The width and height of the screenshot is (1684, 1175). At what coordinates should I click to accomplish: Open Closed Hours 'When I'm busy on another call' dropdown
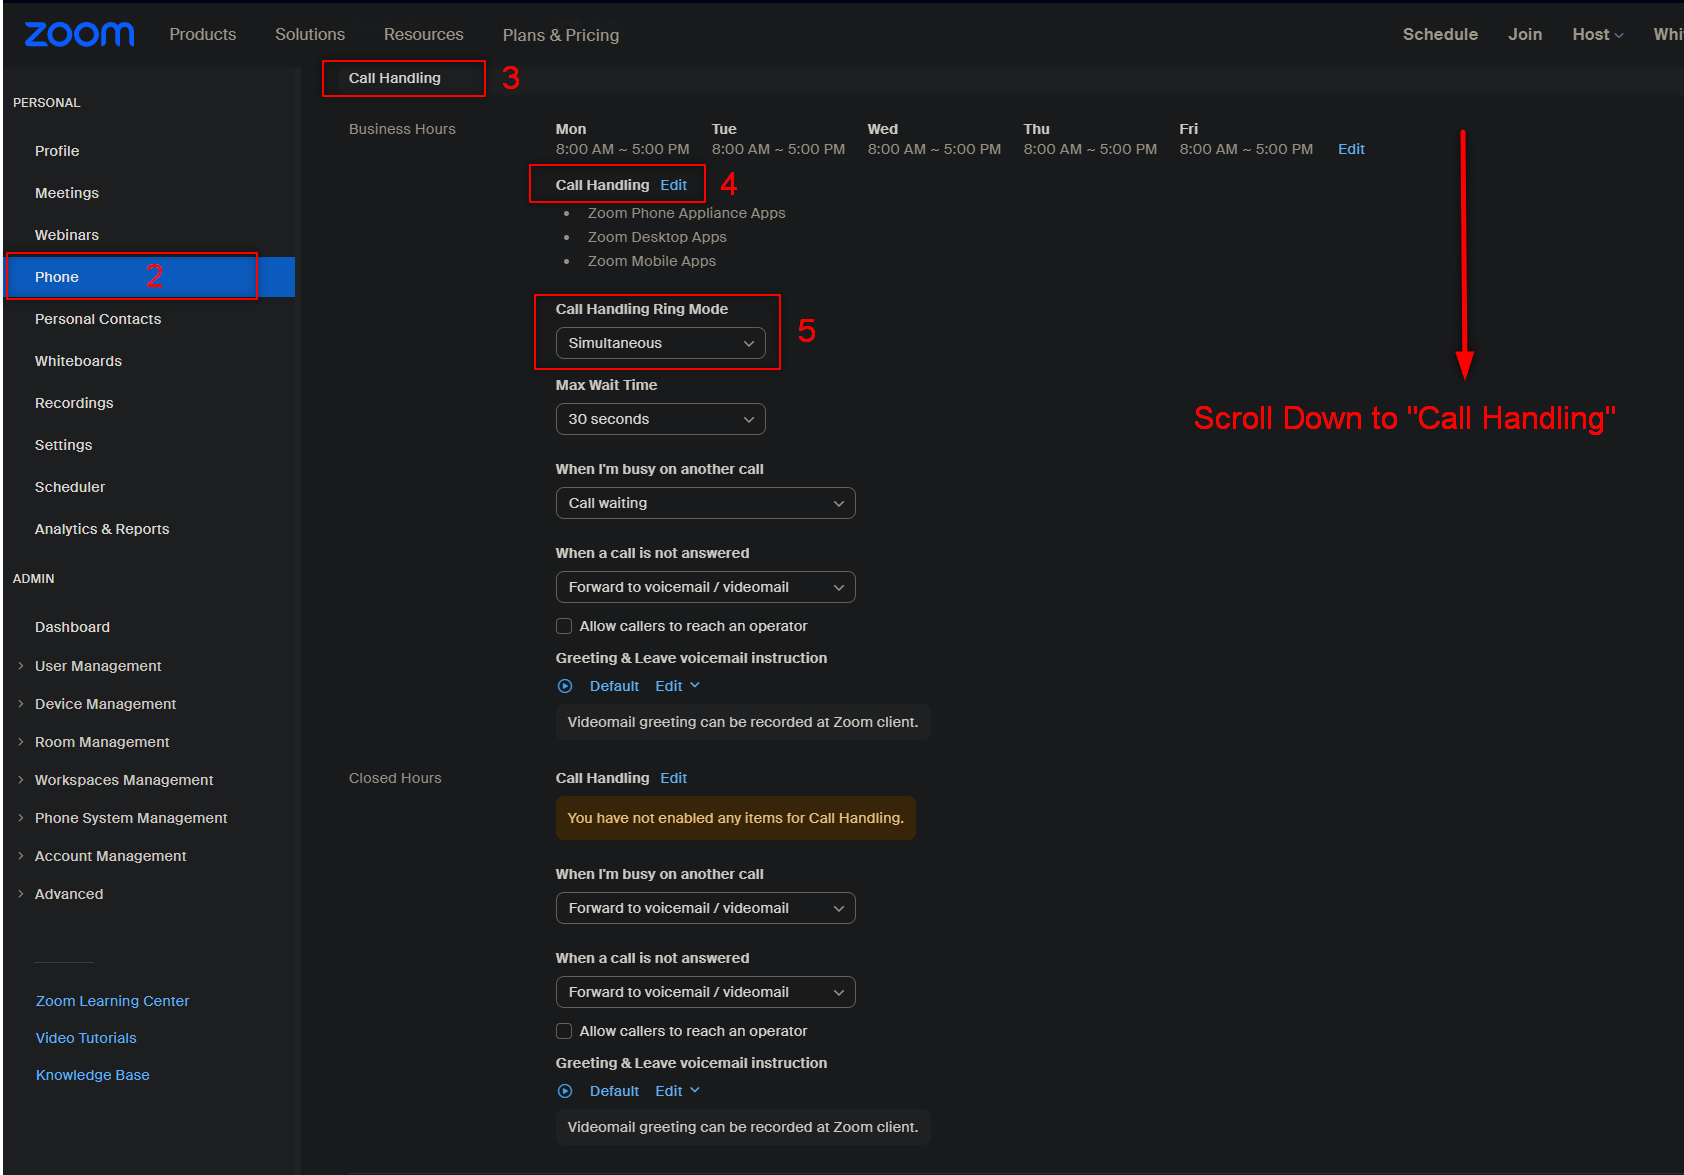point(705,908)
